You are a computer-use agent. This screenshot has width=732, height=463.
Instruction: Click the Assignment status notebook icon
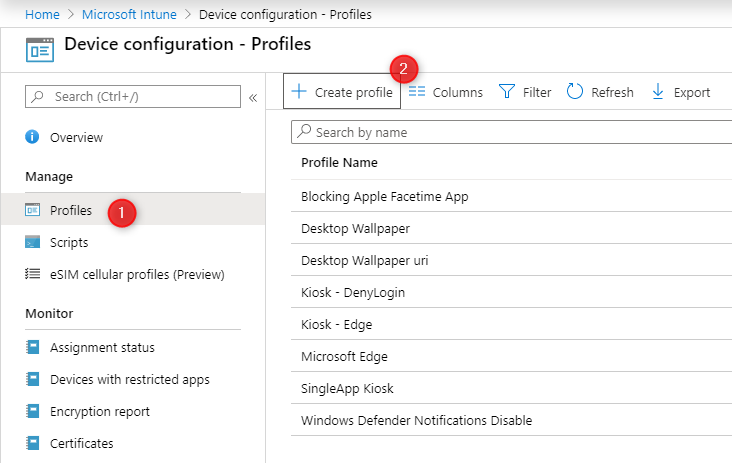[x=32, y=347]
